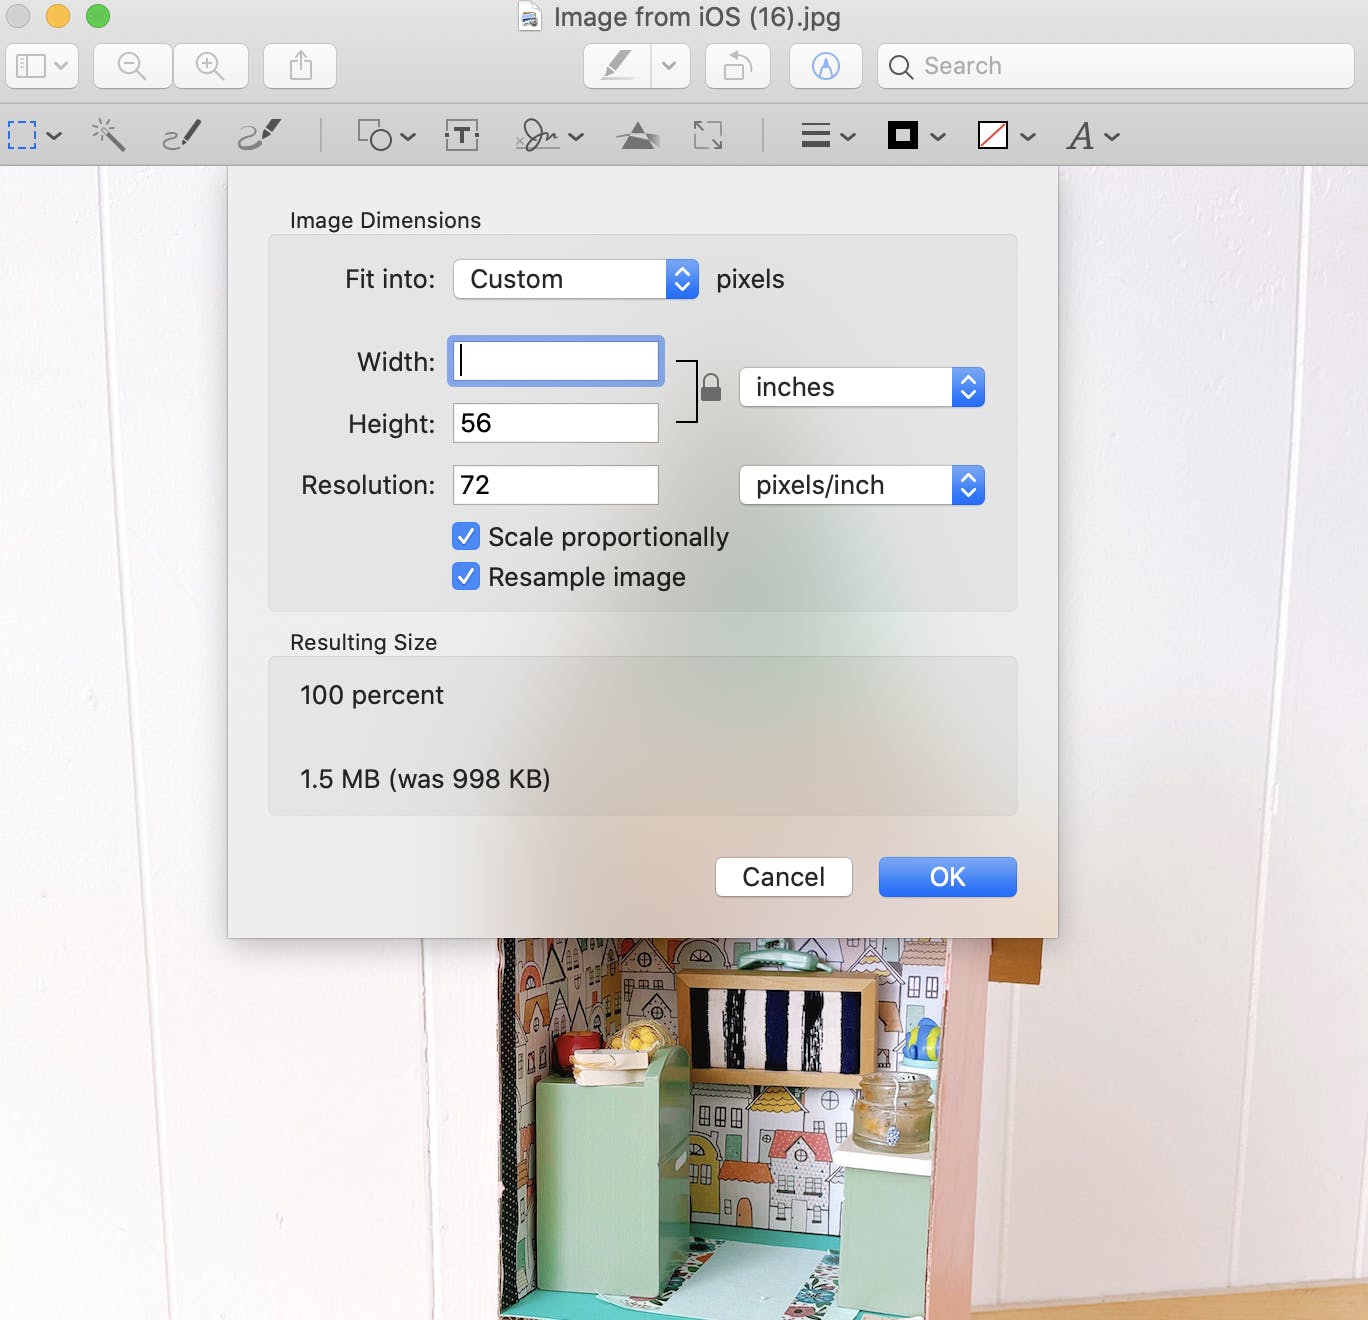The image size is (1368, 1320).
Task: Click the Adjust Size tool
Action: 708,135
